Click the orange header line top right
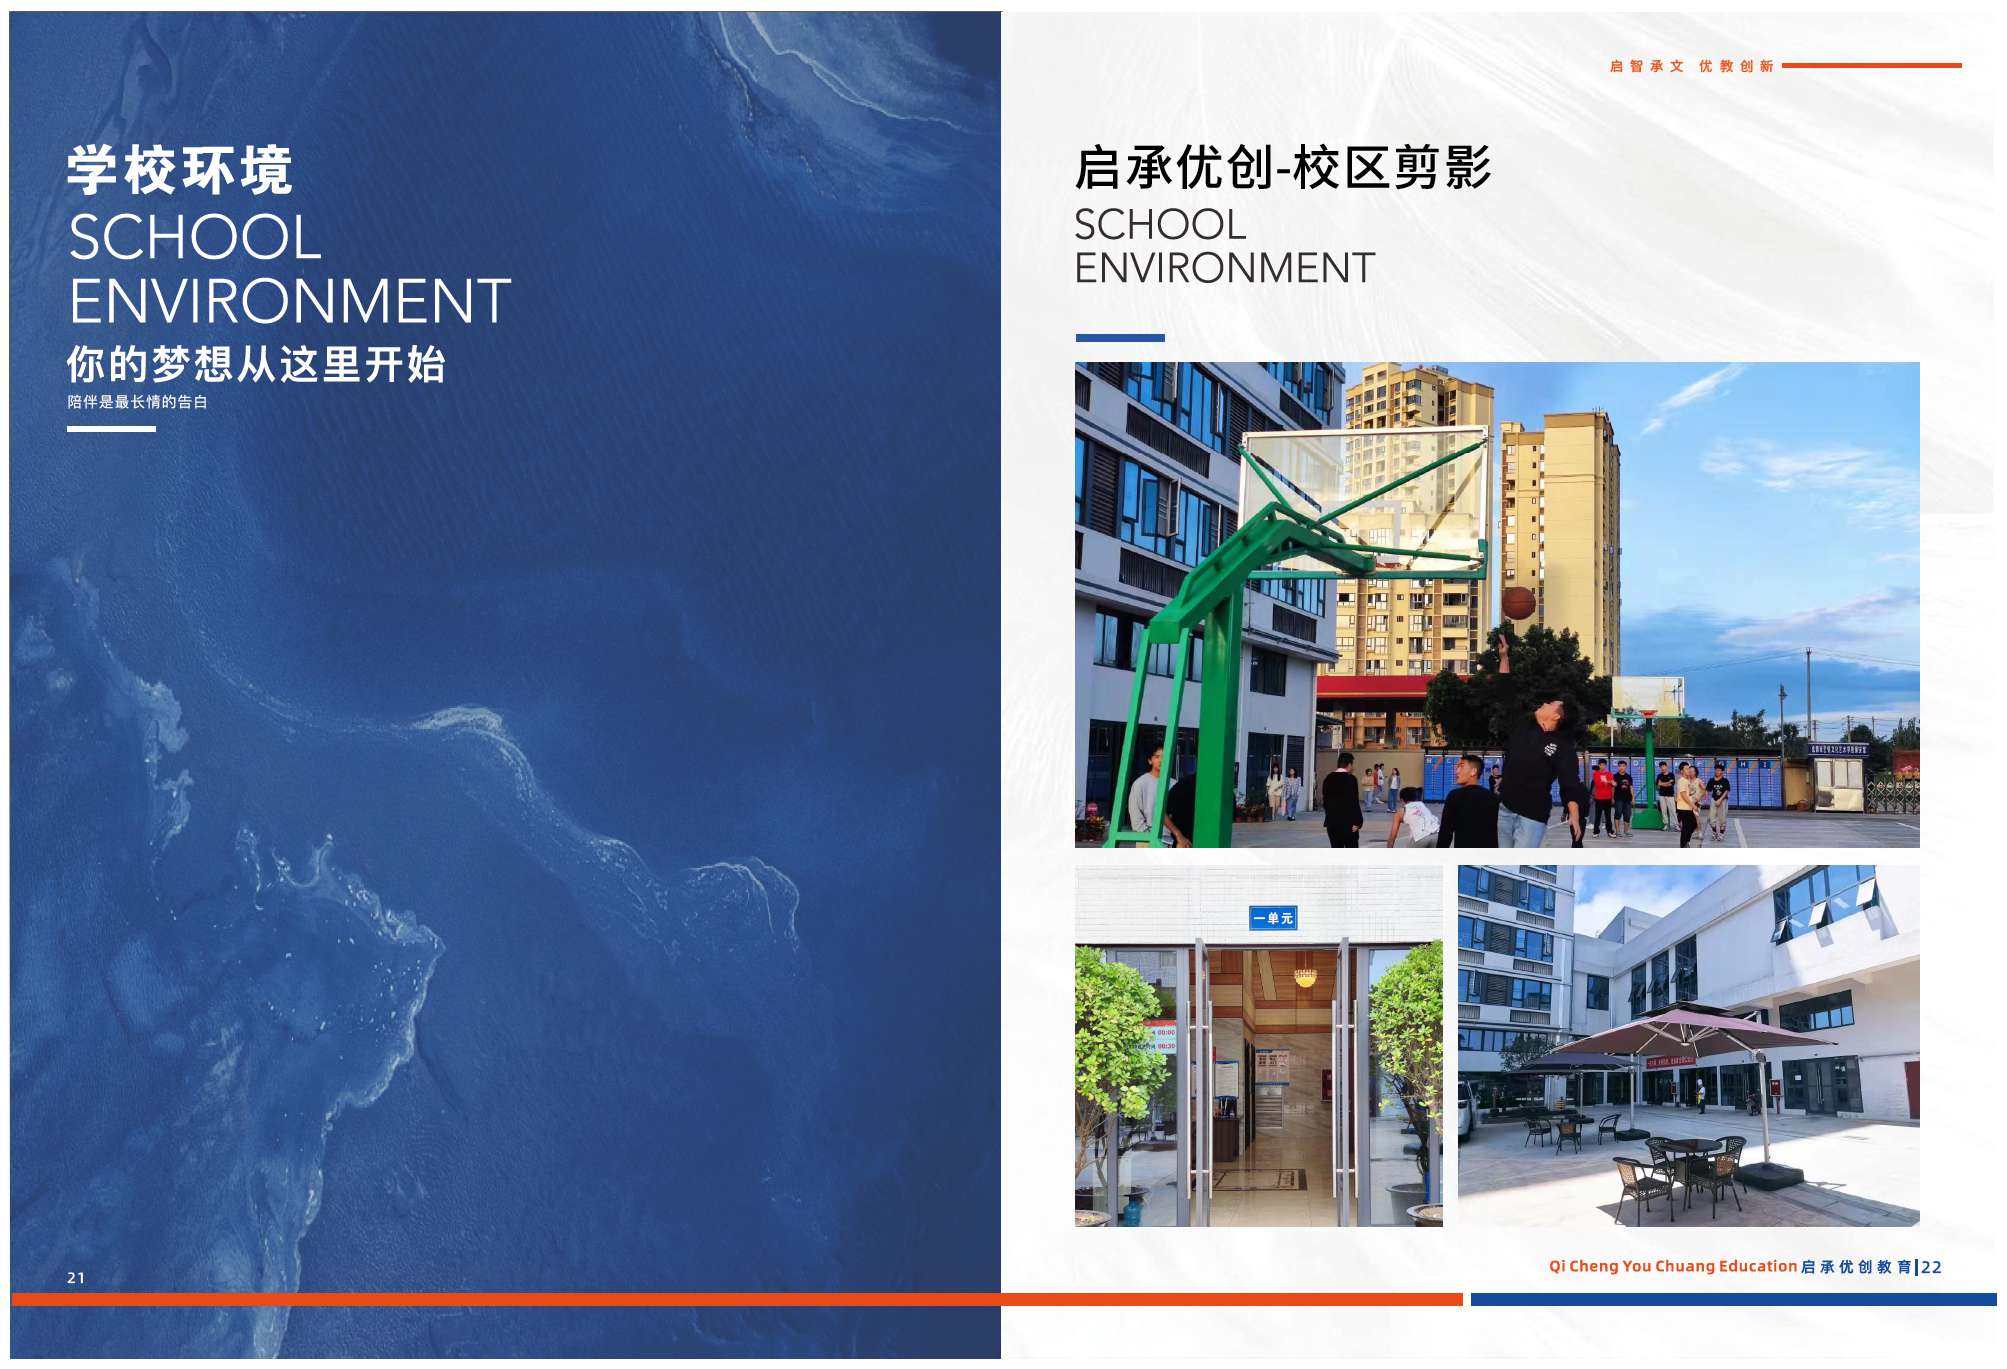 point(1871,66)
